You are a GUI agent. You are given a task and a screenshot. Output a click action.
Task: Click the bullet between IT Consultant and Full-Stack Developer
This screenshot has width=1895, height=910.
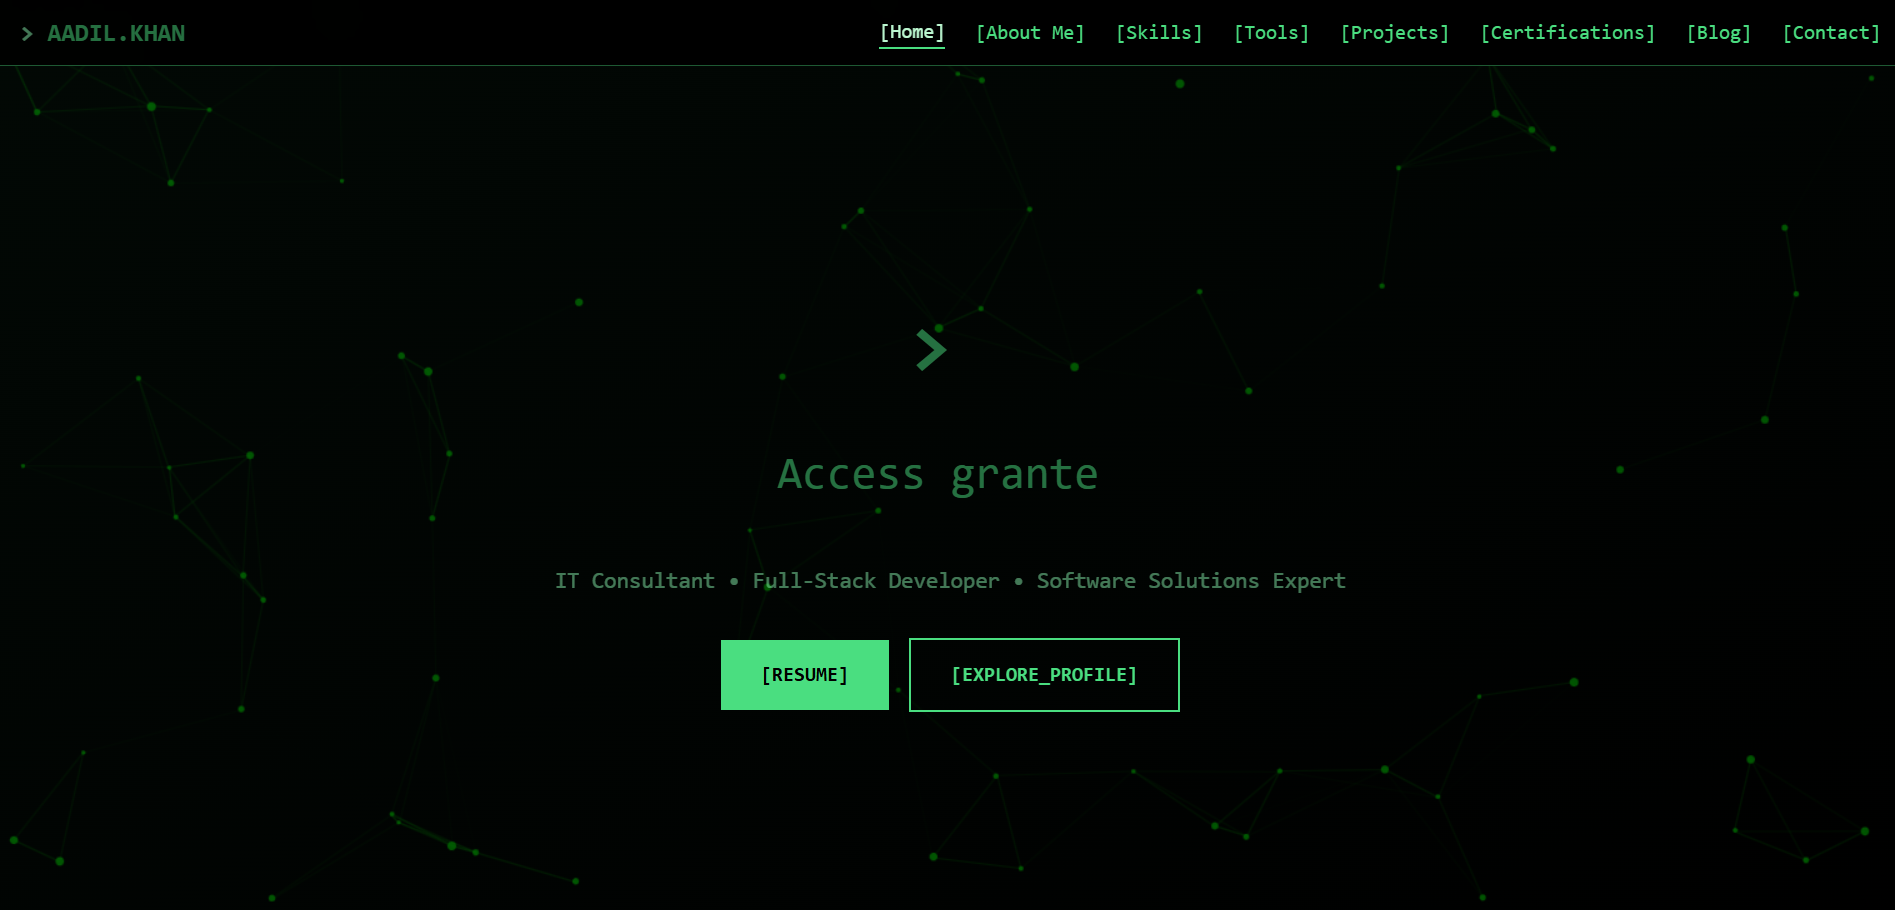click(x=734, y=580)
